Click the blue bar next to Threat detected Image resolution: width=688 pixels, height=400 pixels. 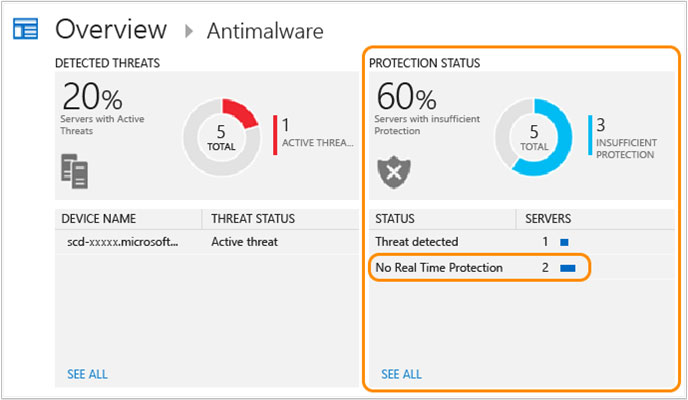pos(564,242)
